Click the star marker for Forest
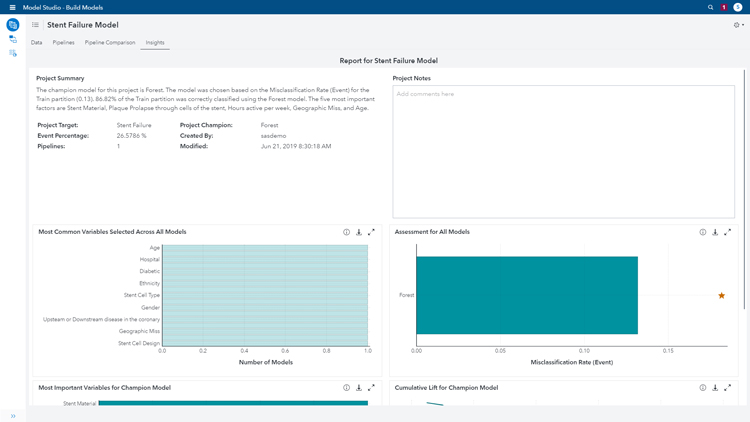This screenshot has width=750, height=422. (721, 295)
